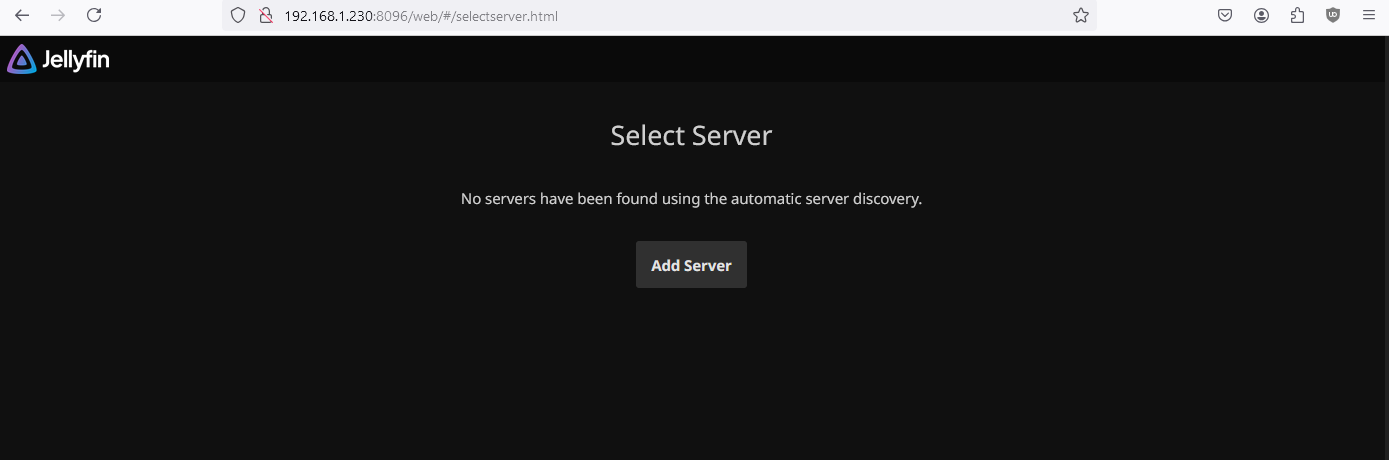Click the empty Jellyfin header bar area
Viewport: 1389px width, 460px height.
700,60
